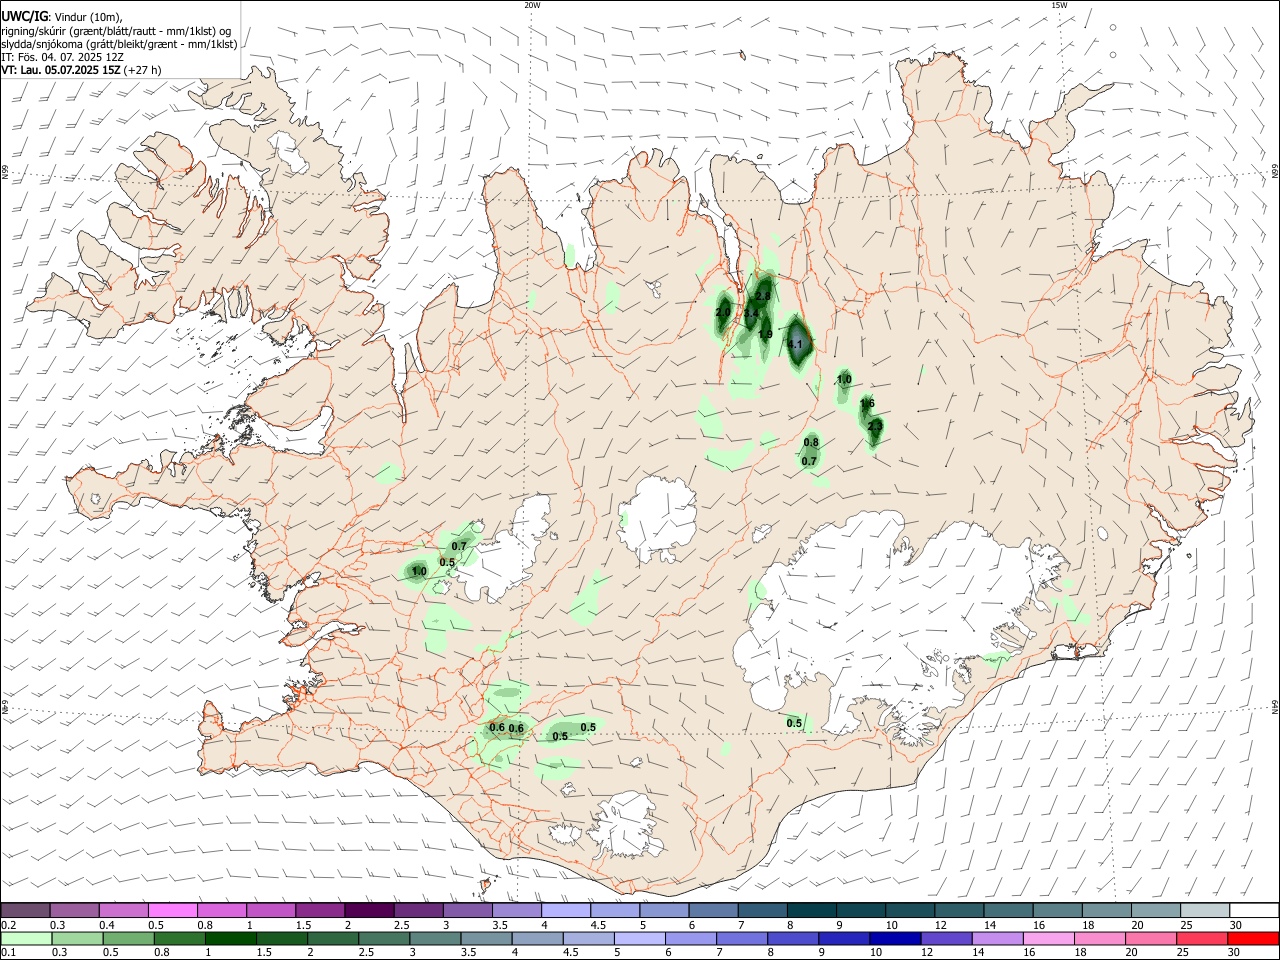Click the dark green 4.1 mm rain cell
The height and width of the screenshot is (960, 1280).
[x=797, y=343]
